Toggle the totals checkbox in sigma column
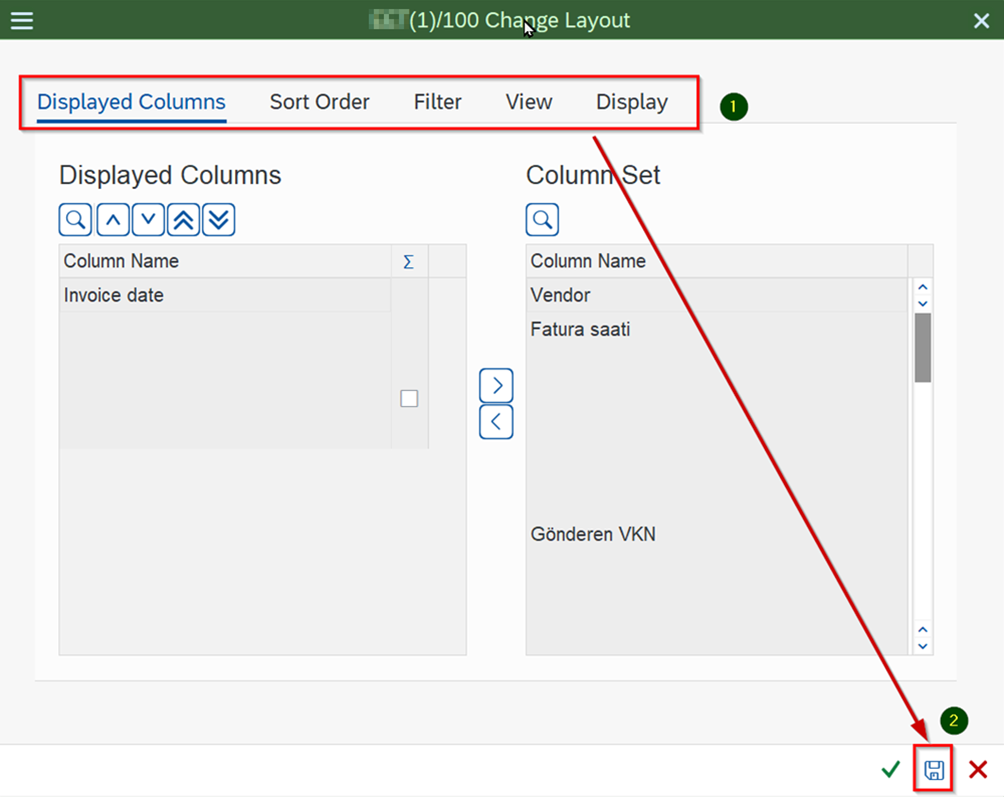 (x=409, y=398)
